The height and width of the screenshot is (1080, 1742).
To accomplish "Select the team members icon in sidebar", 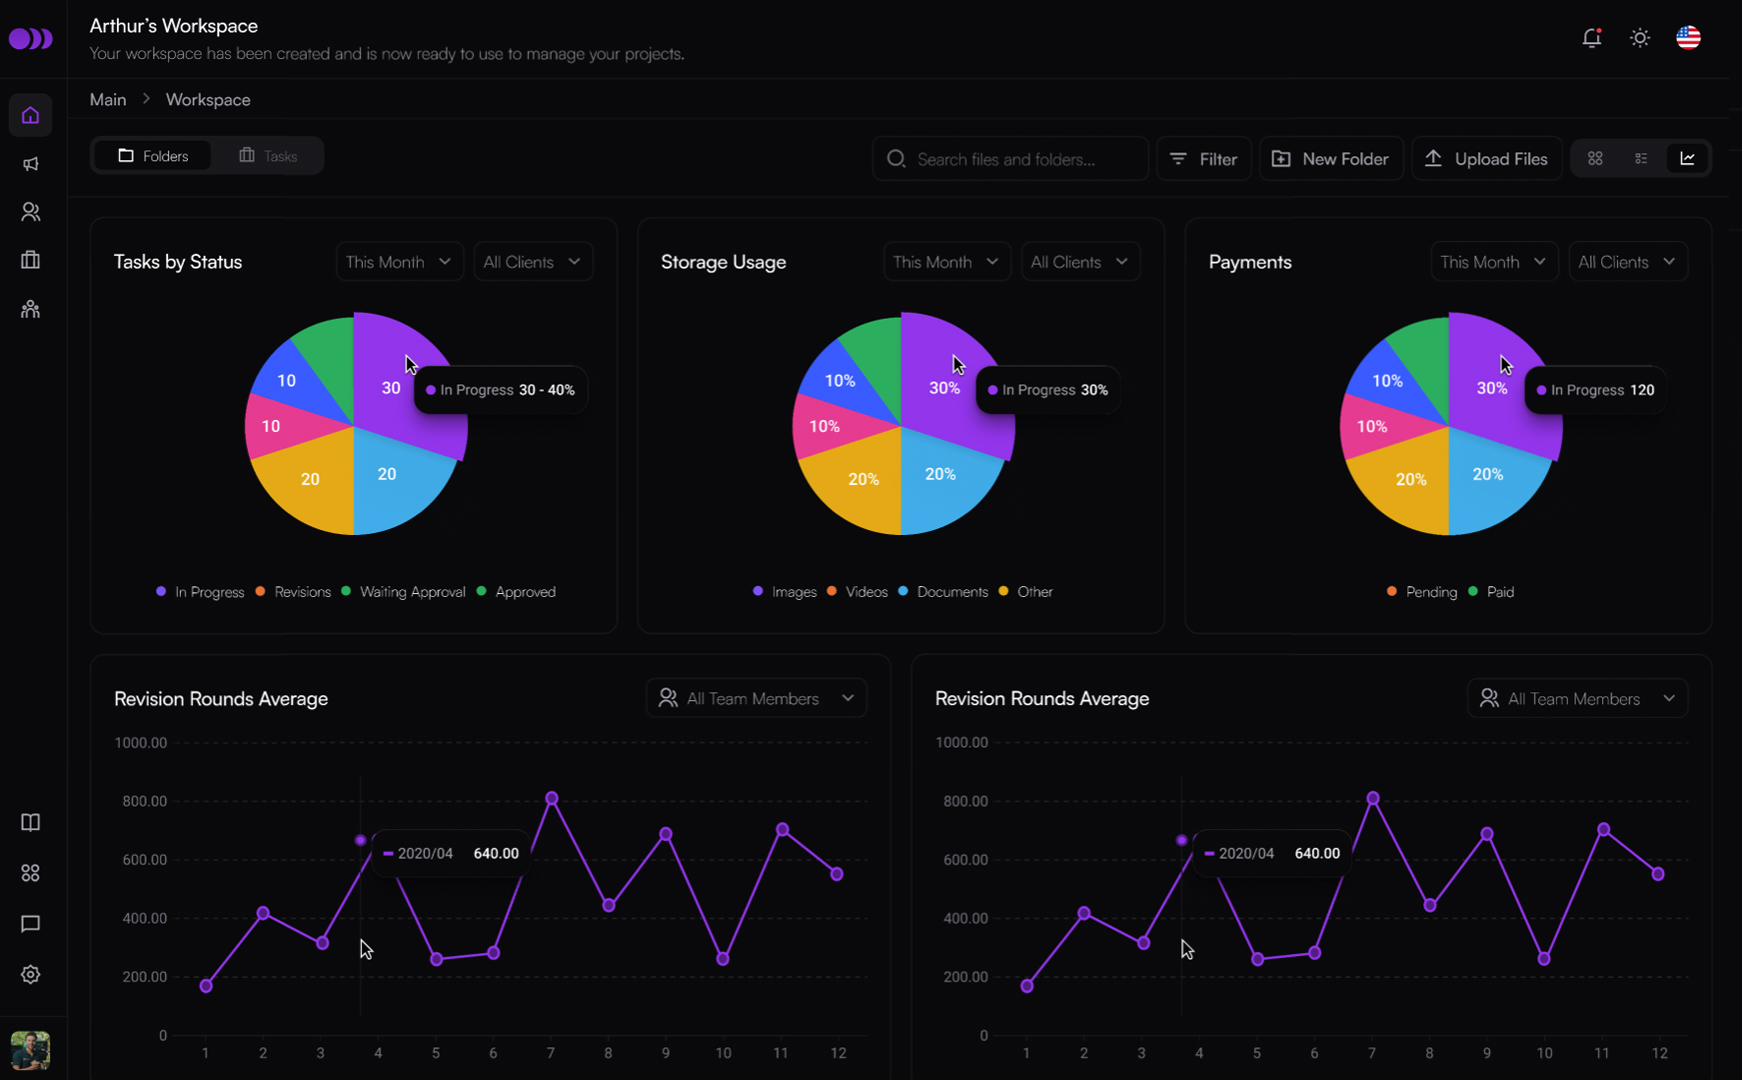I will pos(30,308).
